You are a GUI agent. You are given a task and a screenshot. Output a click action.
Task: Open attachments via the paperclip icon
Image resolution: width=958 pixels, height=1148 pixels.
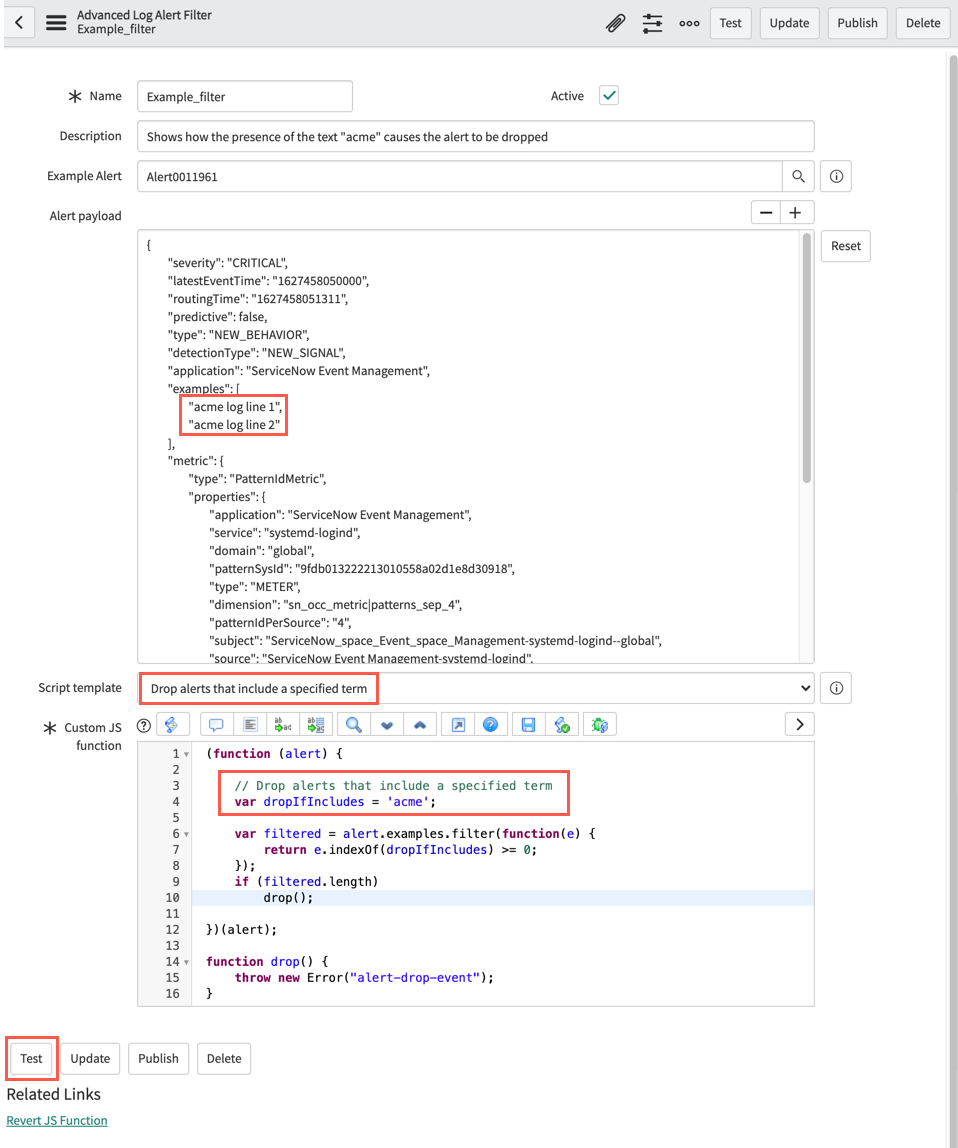tap(615, 23)
